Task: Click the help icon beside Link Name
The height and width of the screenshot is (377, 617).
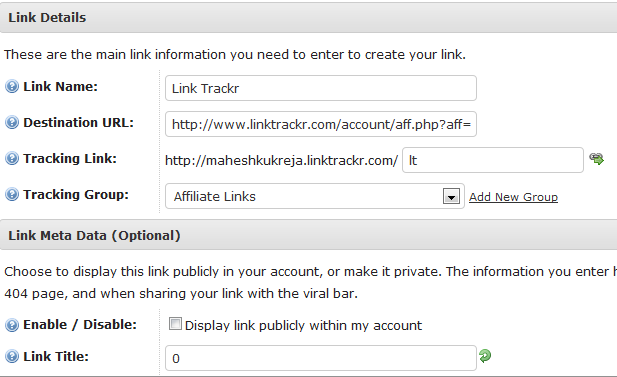Action: click(x=12, y=86)
